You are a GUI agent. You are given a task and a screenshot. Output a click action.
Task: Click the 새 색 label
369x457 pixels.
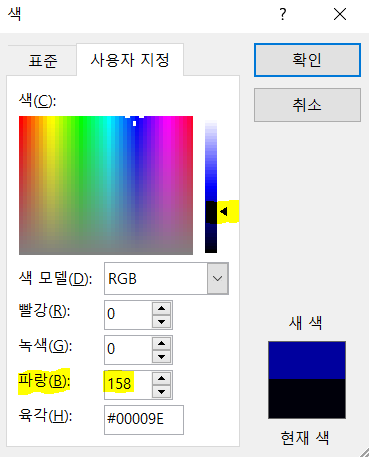pyautogui.click(x=305, y=323)
